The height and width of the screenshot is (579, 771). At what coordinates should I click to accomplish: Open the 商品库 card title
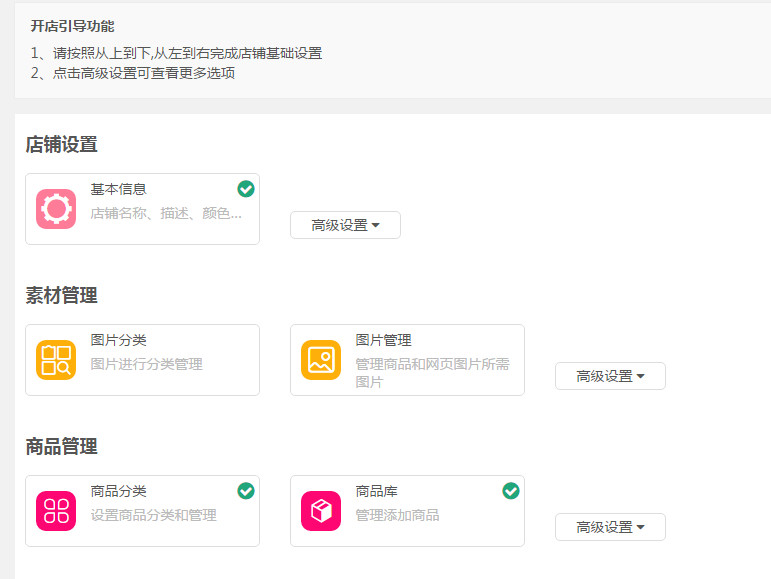pyautogui.click(x=376, y=491)
